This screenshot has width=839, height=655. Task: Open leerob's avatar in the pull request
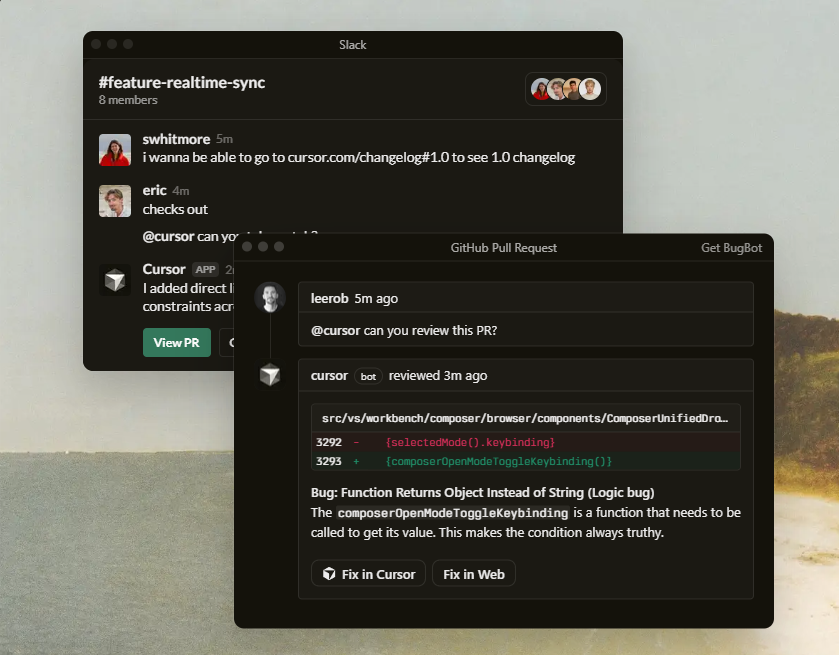[x=270, y=298]
